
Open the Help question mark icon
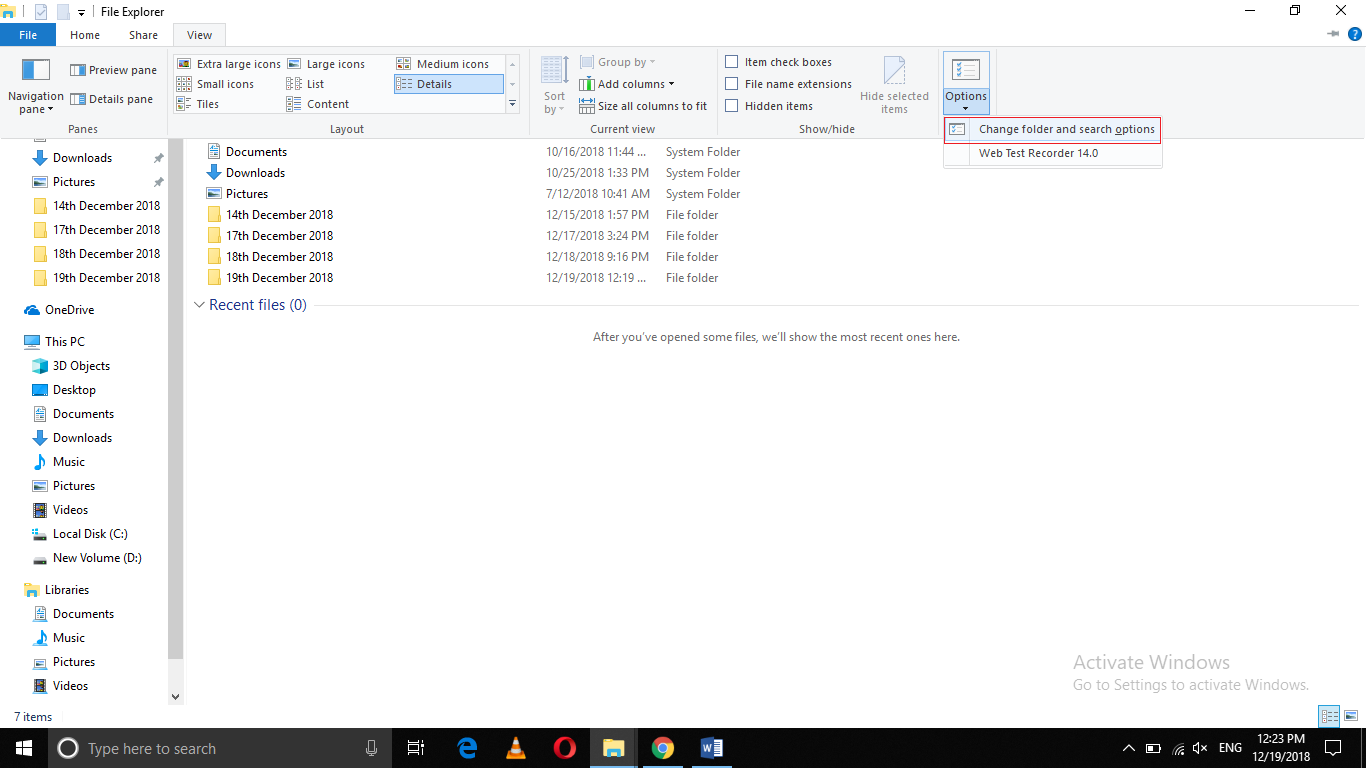tap(1355, 34)
